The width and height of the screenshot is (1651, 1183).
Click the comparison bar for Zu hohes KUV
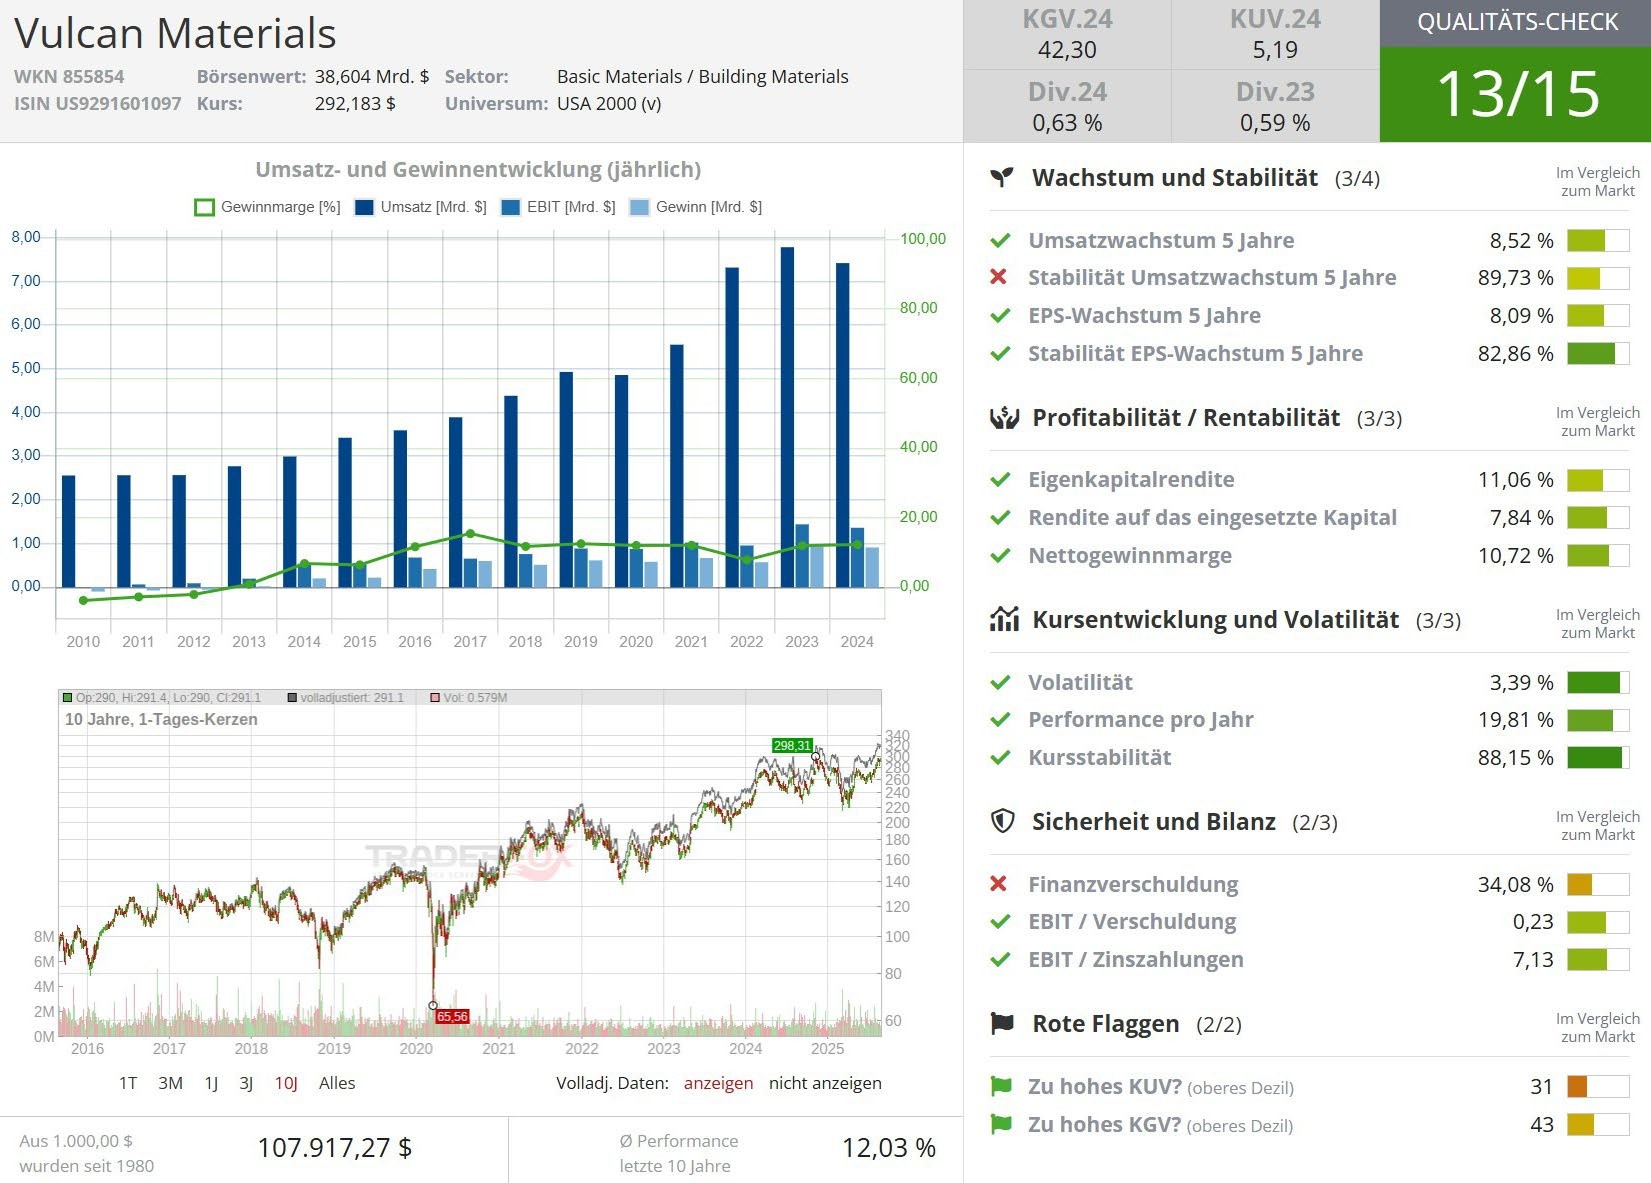1598,1087
